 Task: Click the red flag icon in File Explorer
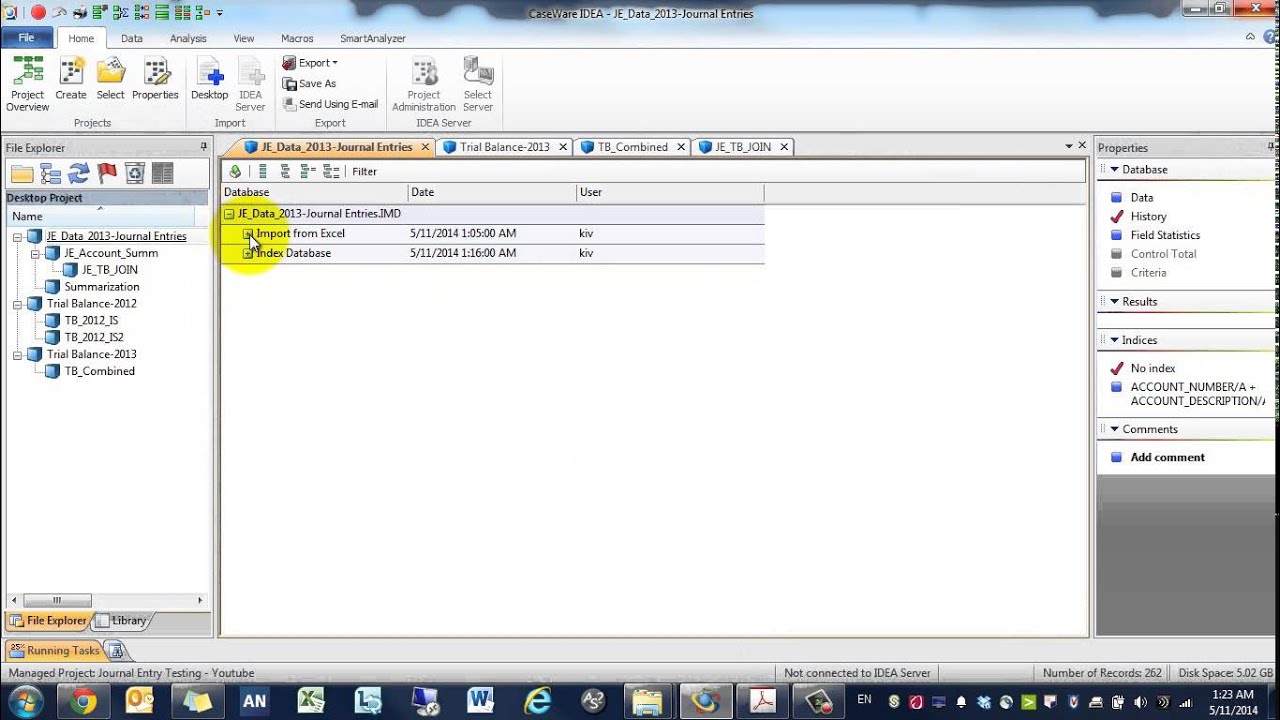pos(106,173)
